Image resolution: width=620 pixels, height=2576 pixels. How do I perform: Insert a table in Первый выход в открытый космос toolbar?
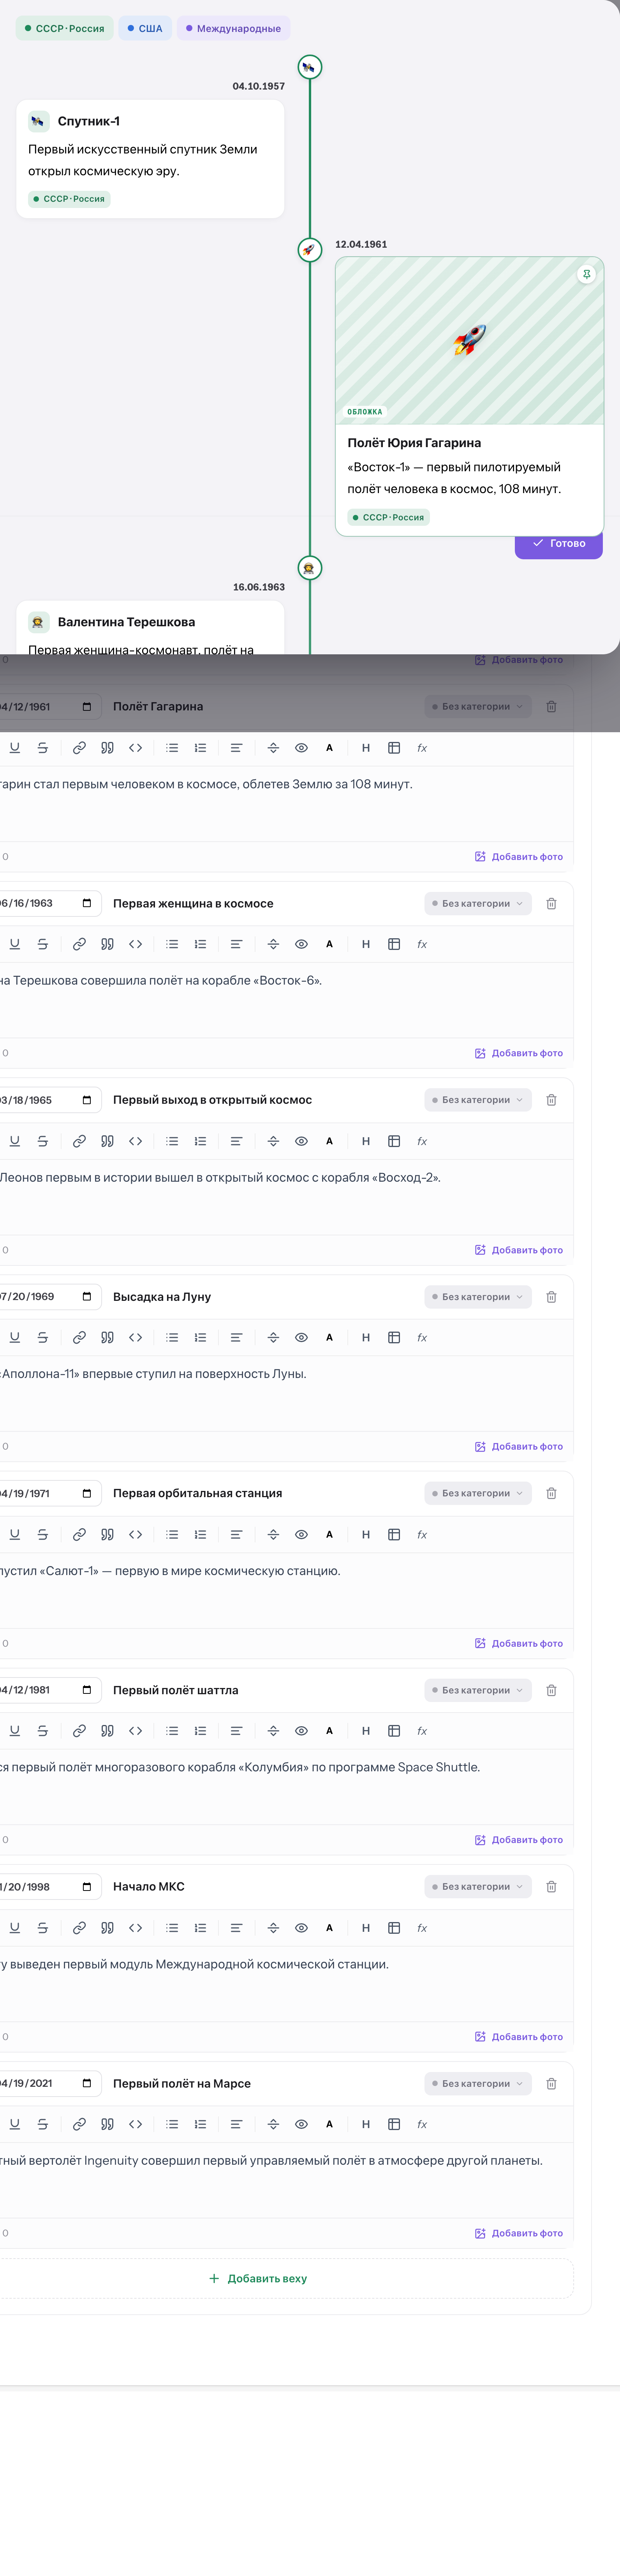394,1141
